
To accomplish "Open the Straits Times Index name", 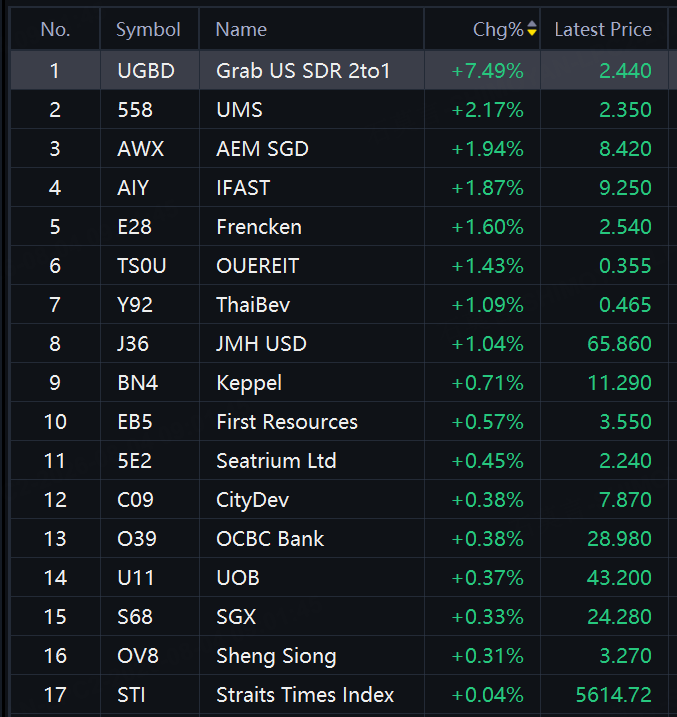I will click(x=305, y=695).
